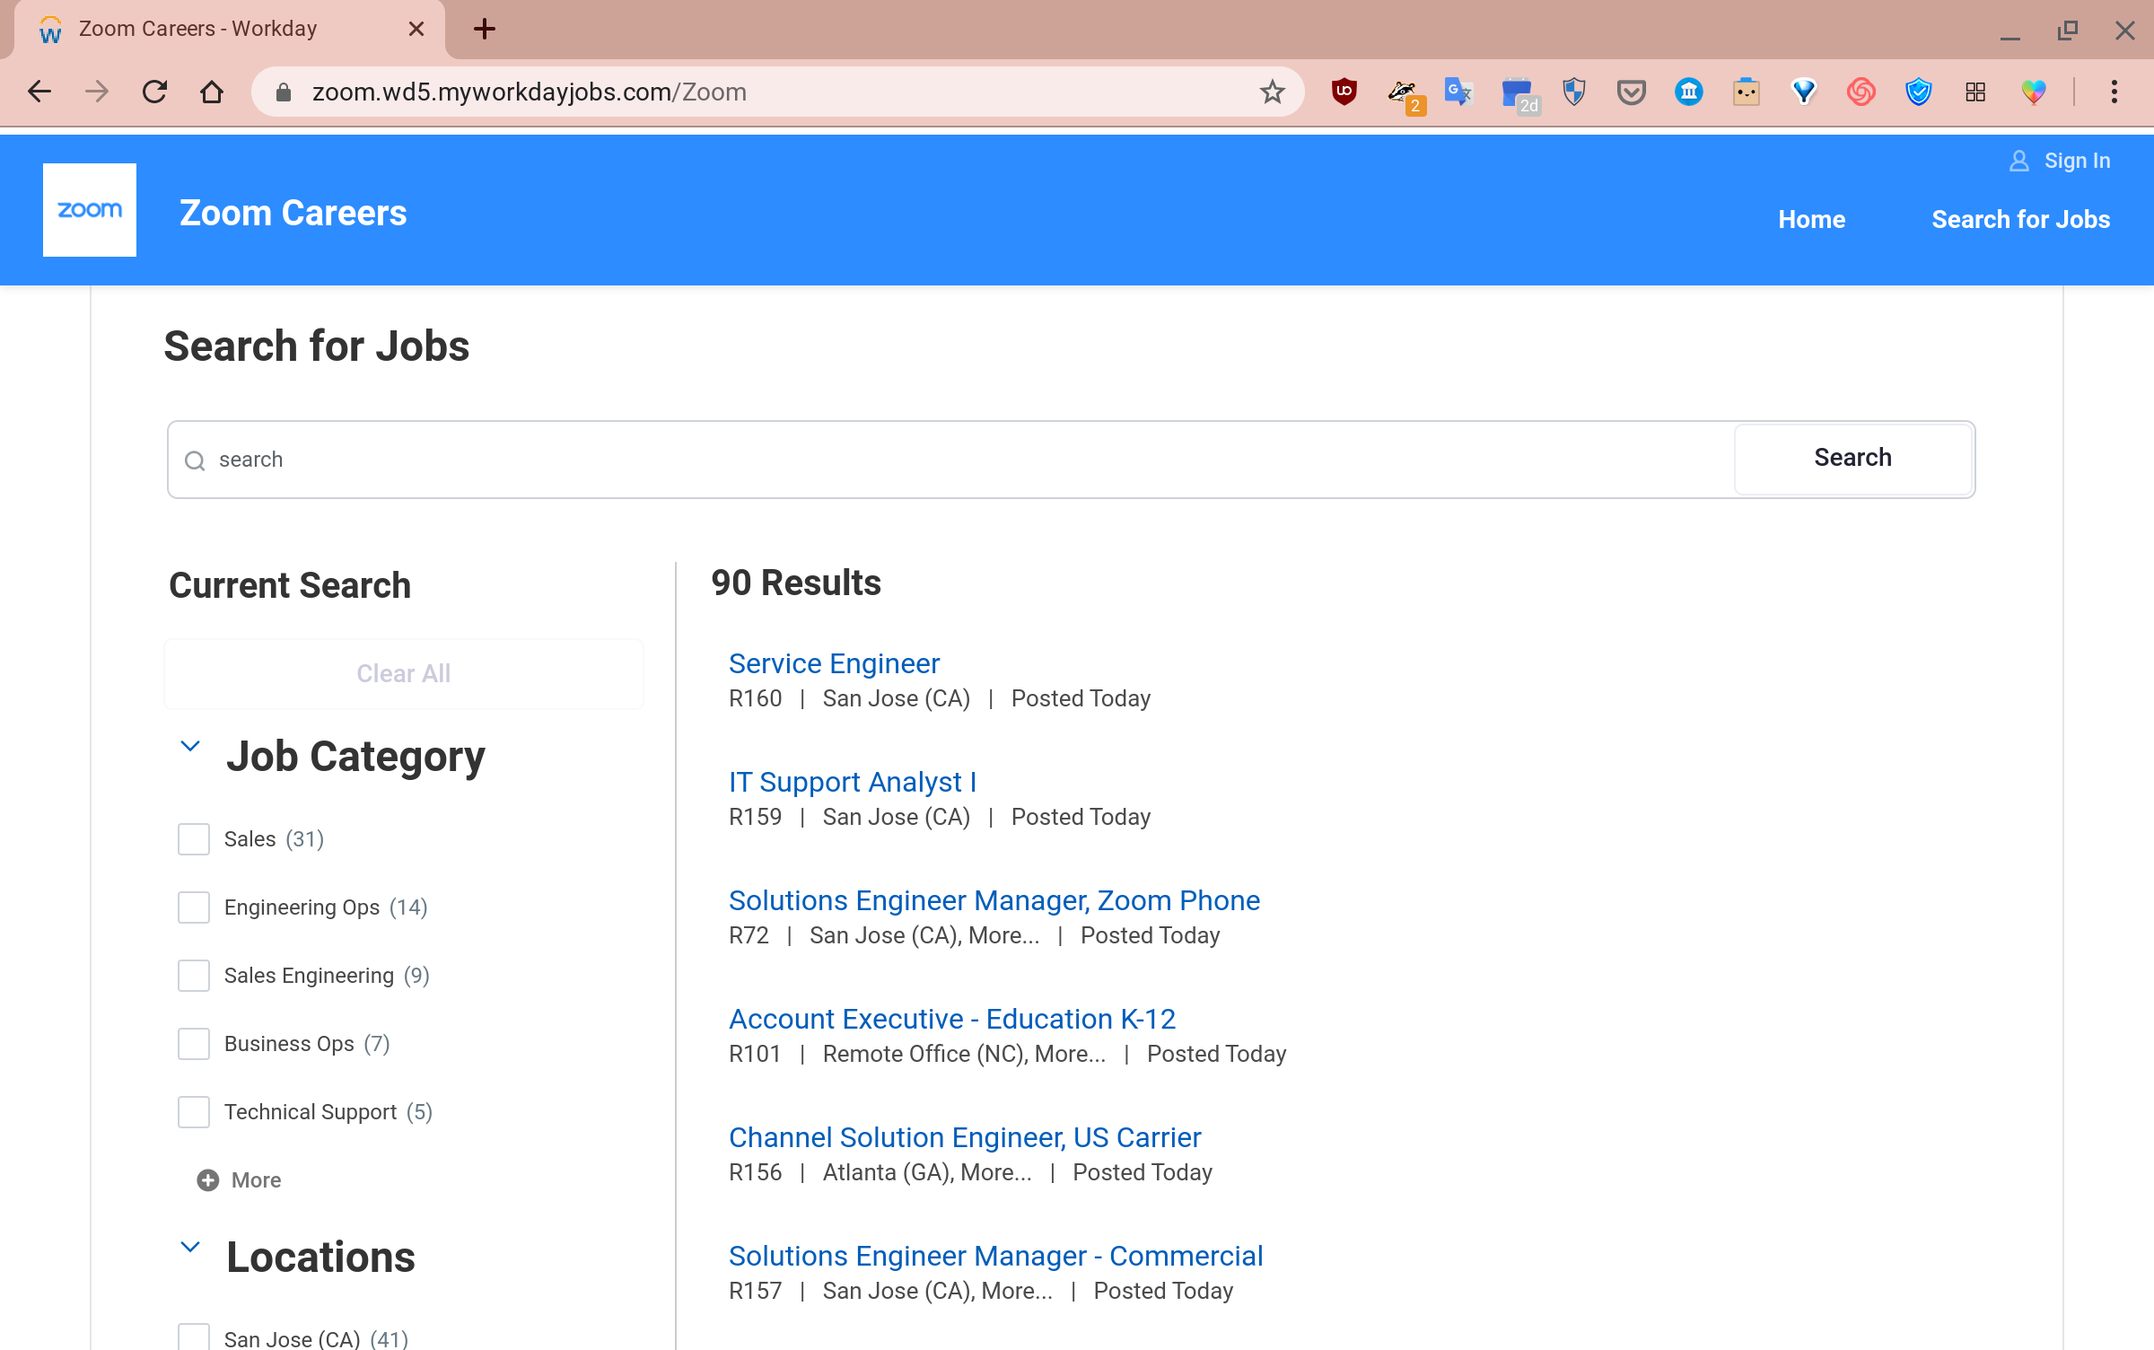Tick the Technical Support checkbox
This screenshot has width=2154, height=1350.
click(193, 1112)
